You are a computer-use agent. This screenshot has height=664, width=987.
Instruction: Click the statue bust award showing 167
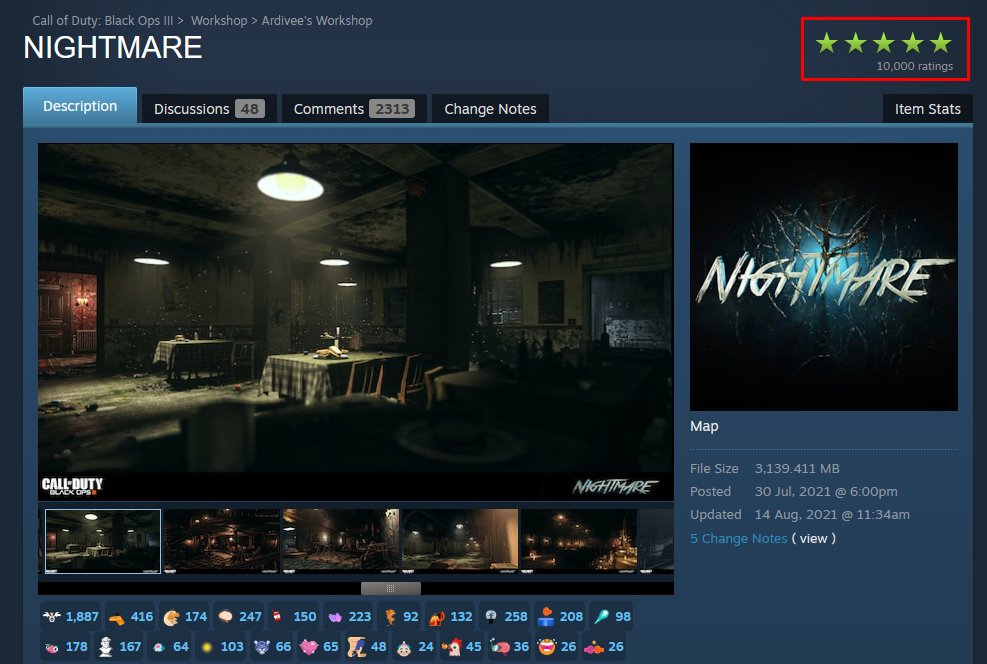pos(120,646)
